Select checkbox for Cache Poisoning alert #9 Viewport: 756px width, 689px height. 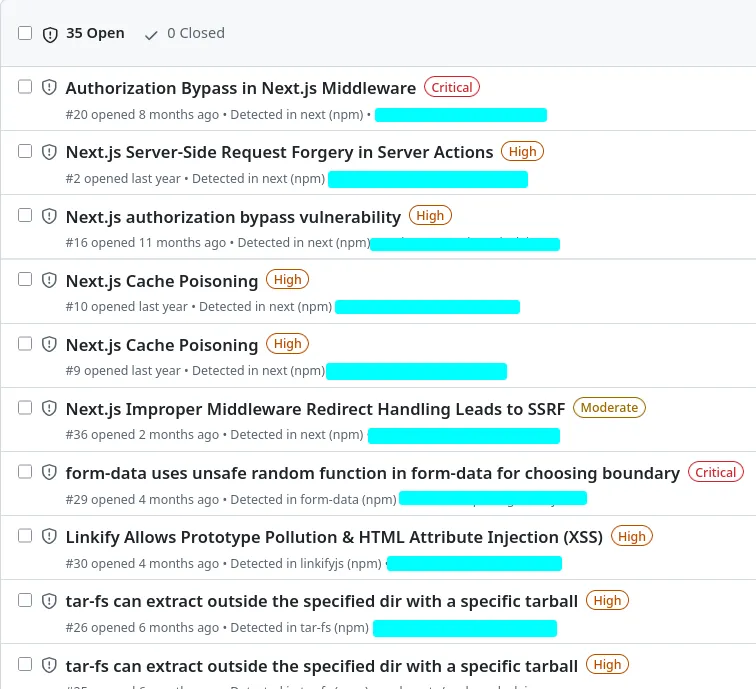coord(25,343)
